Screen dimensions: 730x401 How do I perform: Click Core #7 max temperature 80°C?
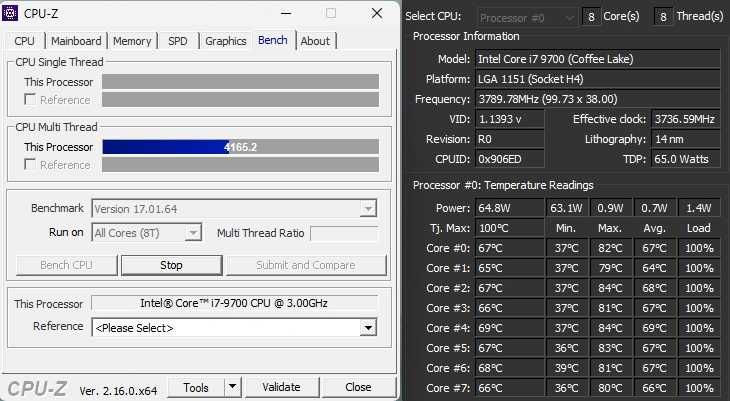point(610,388)
